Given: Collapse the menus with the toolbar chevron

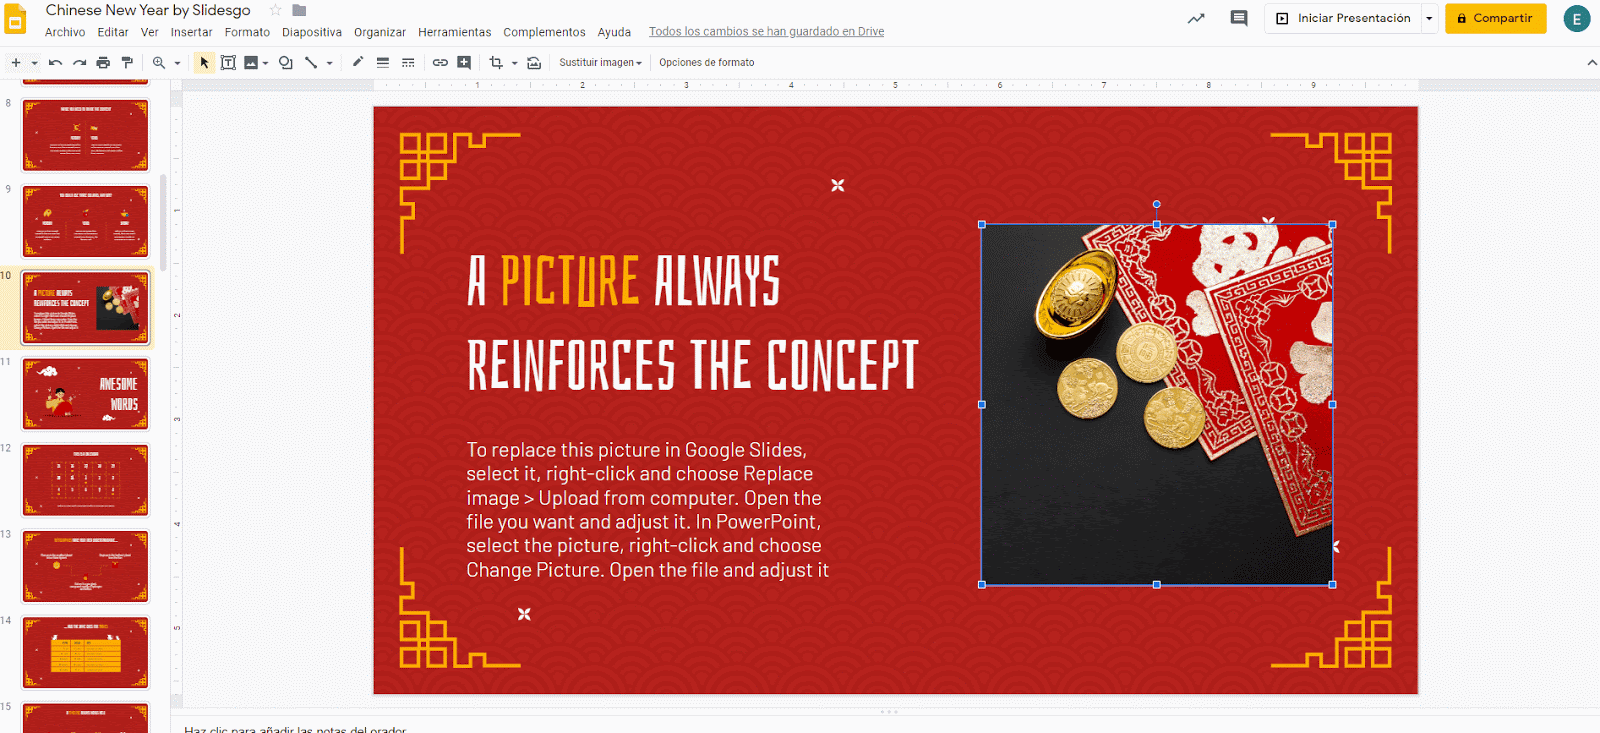Looking at the screenshot, I should 1592,62.
